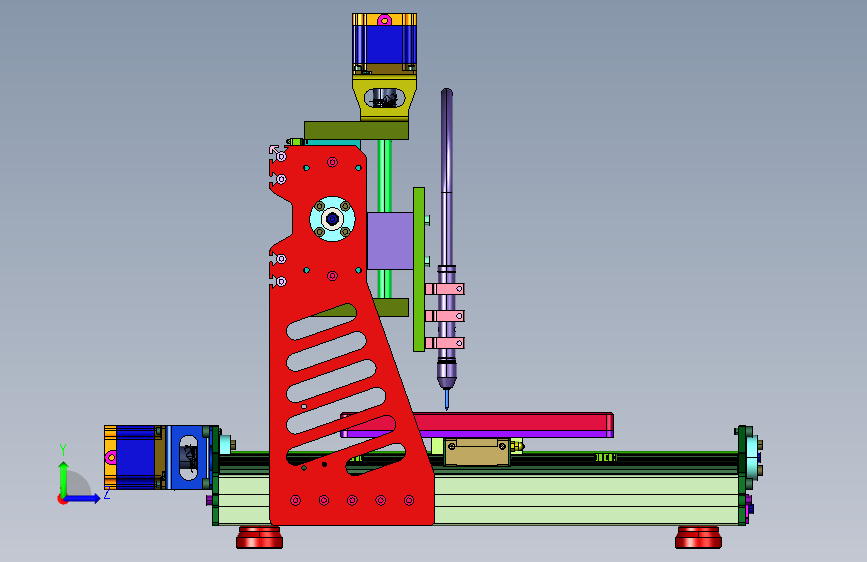Pick the lime green vertical carriage plate
This screenshot has height=562, width=867.
419,269
